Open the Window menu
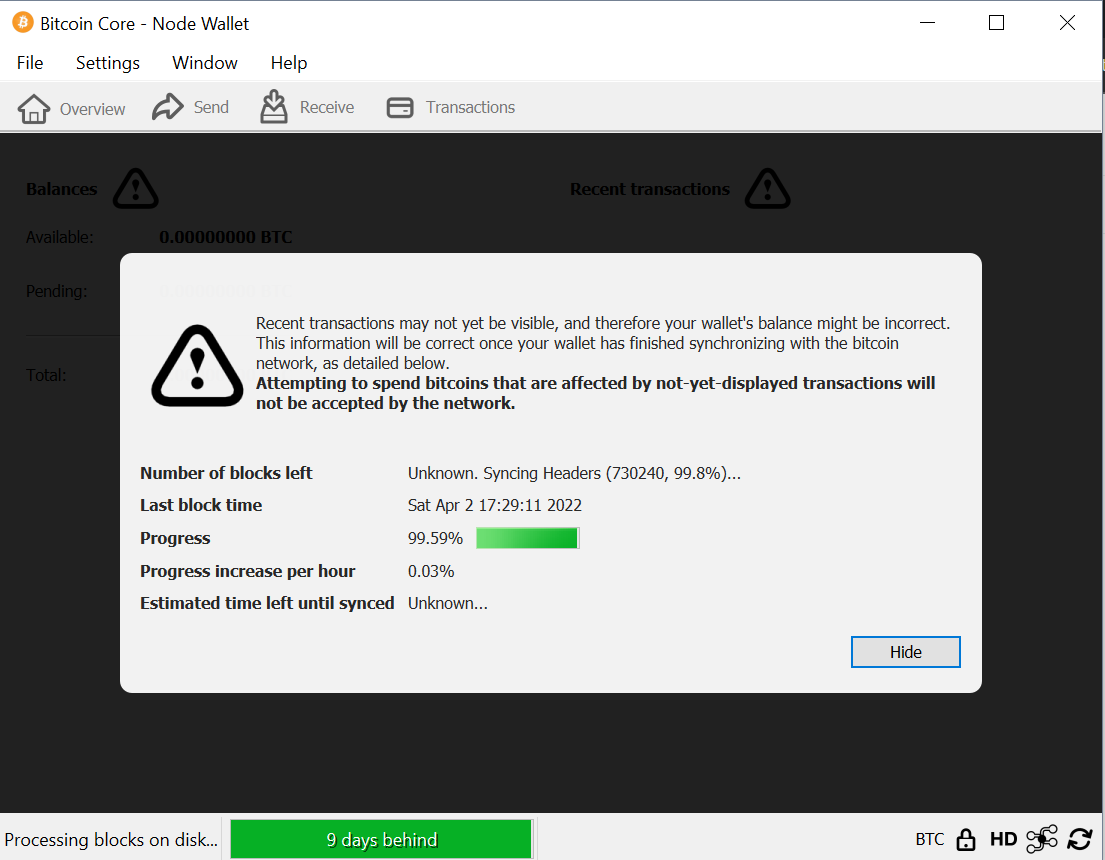 204,62
